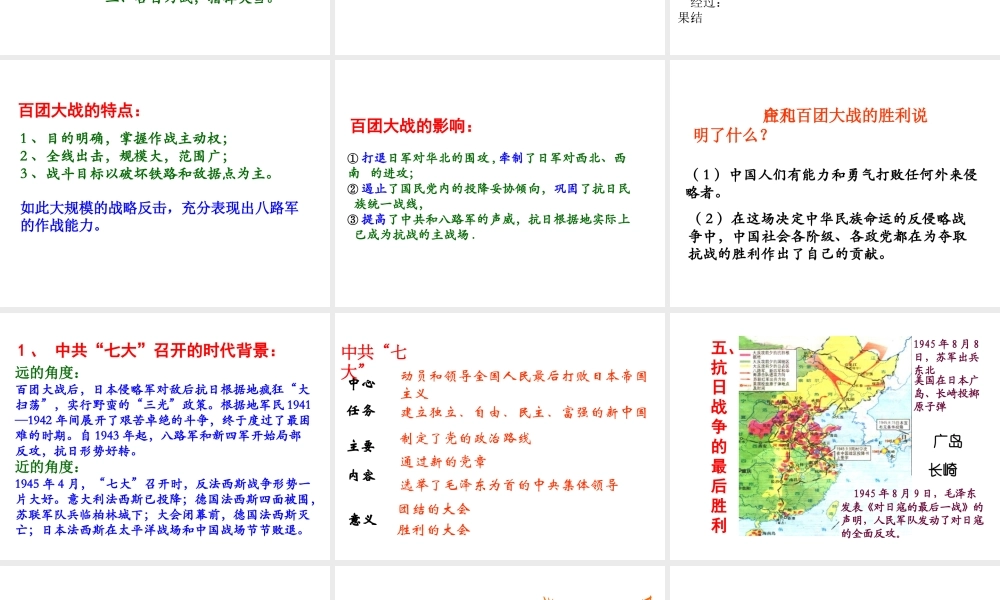This screenshot has height=600, width=1000.
Task: Click point ① 打退日军对华北的围攻
Action: point(487,165)
